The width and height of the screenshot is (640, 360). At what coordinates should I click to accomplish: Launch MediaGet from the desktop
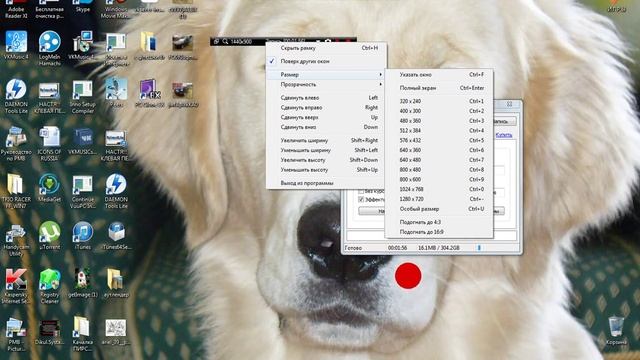click(x=49, y=188)
